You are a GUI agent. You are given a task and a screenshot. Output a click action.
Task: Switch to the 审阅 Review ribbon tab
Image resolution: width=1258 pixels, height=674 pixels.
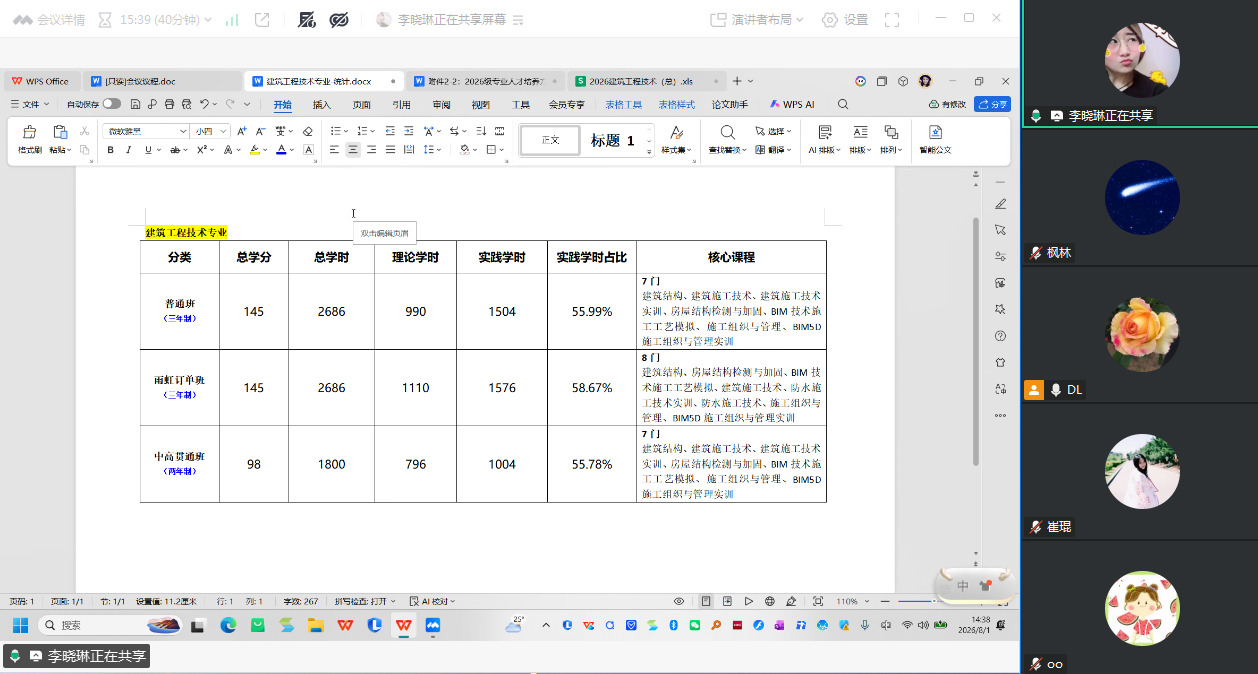(441, 104)
